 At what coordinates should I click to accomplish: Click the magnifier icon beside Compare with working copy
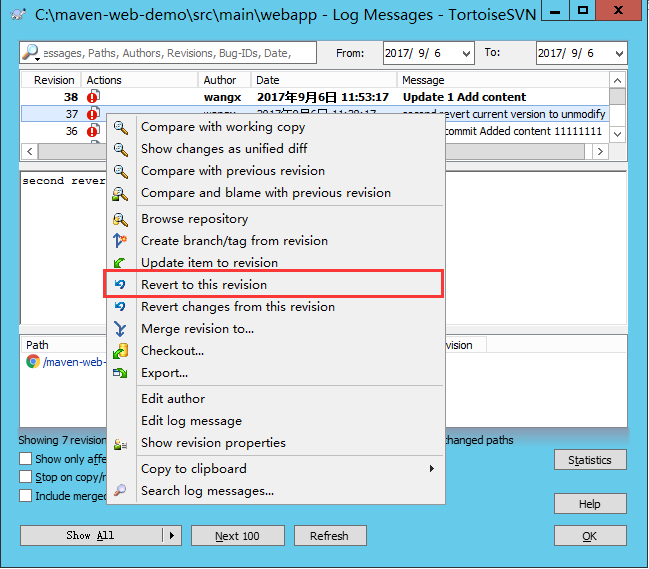point(120,127)
